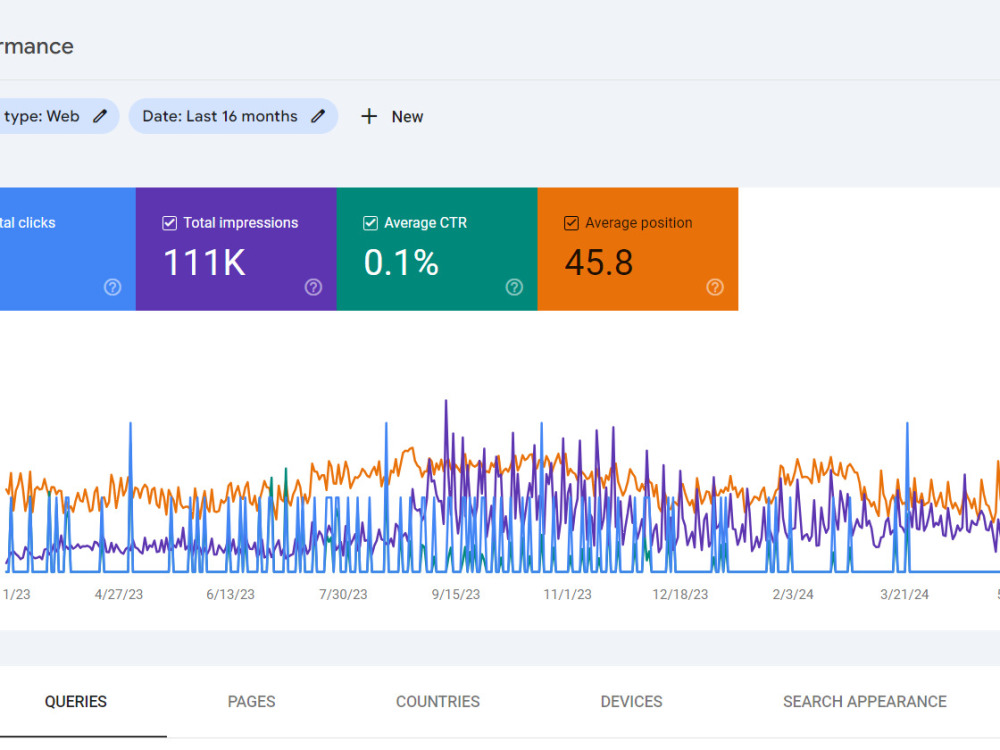This screenshot has height=750, width=1000.
Task: Open help icon on Average position card
Action: 715,287
